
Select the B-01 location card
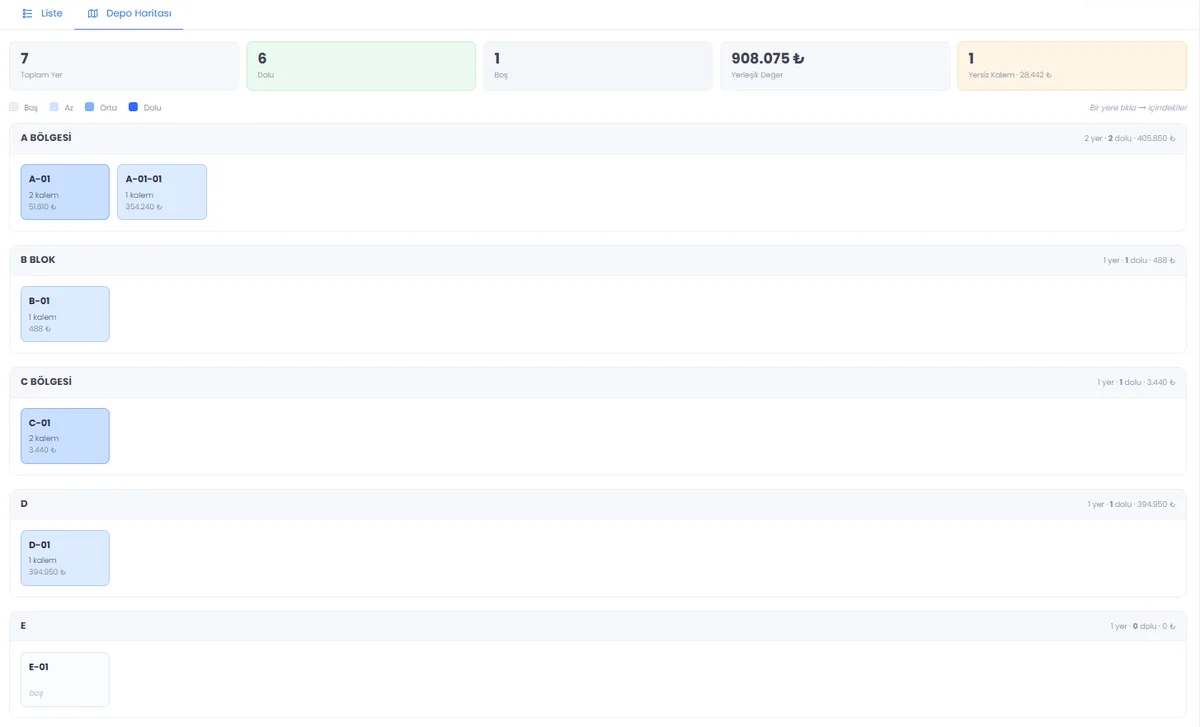pos(65,314)
